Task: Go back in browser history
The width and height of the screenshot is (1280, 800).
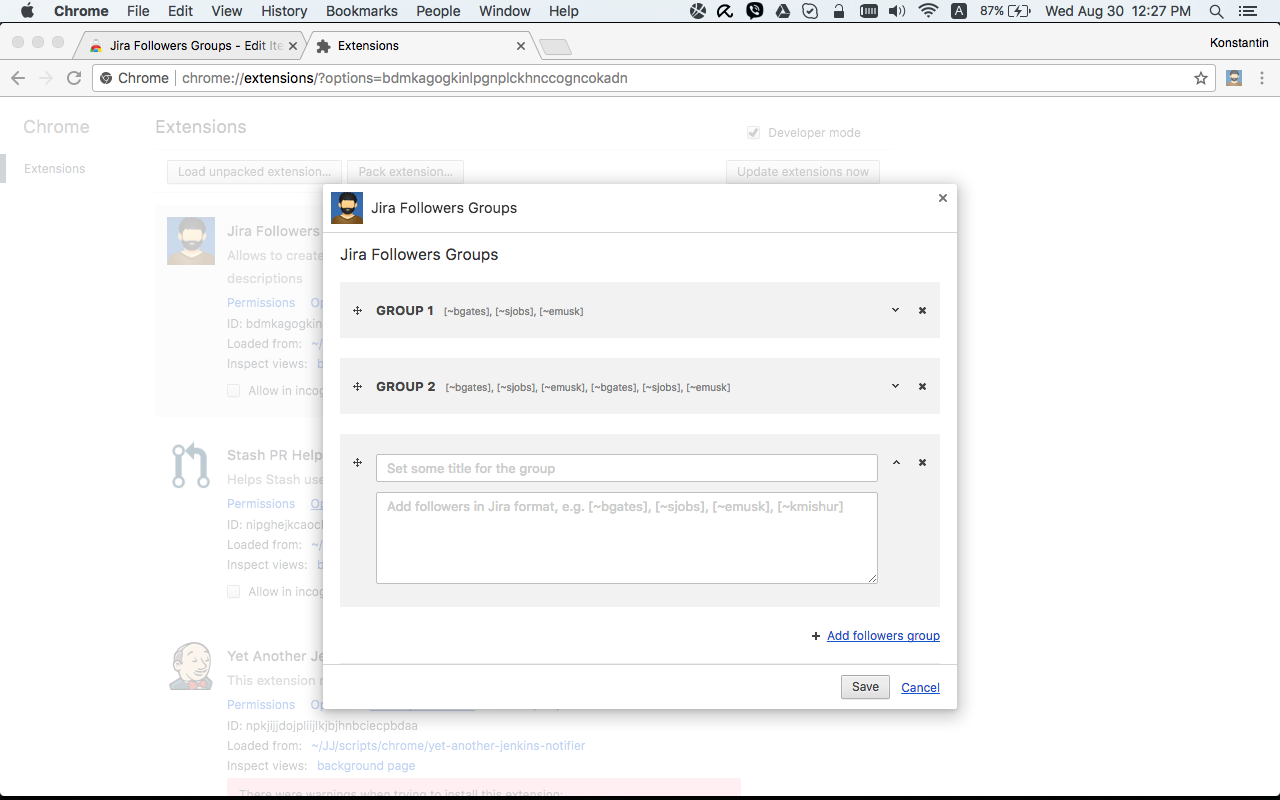Action: point(18,78)
